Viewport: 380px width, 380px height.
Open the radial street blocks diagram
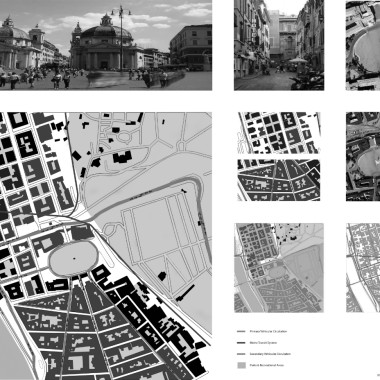click(x=279, y=180)
